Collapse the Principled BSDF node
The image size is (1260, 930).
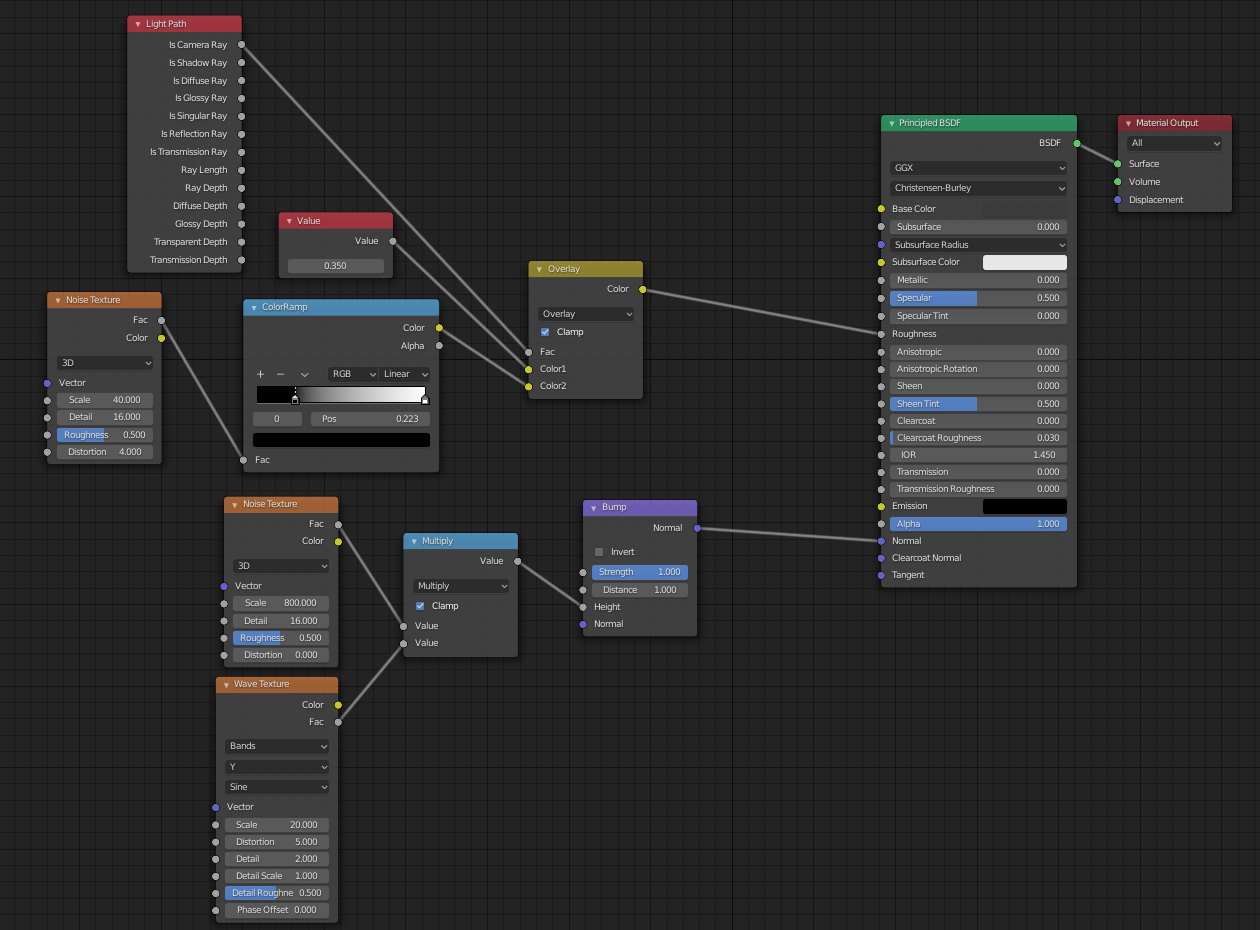coord(891,123)
